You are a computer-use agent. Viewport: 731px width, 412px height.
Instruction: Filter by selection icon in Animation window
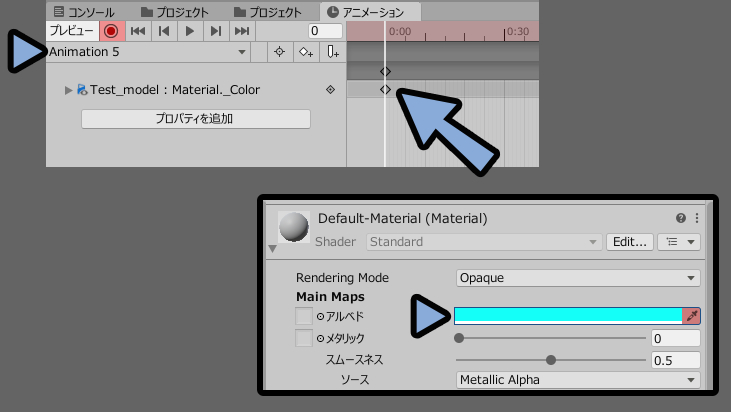[x=279, y=52]
